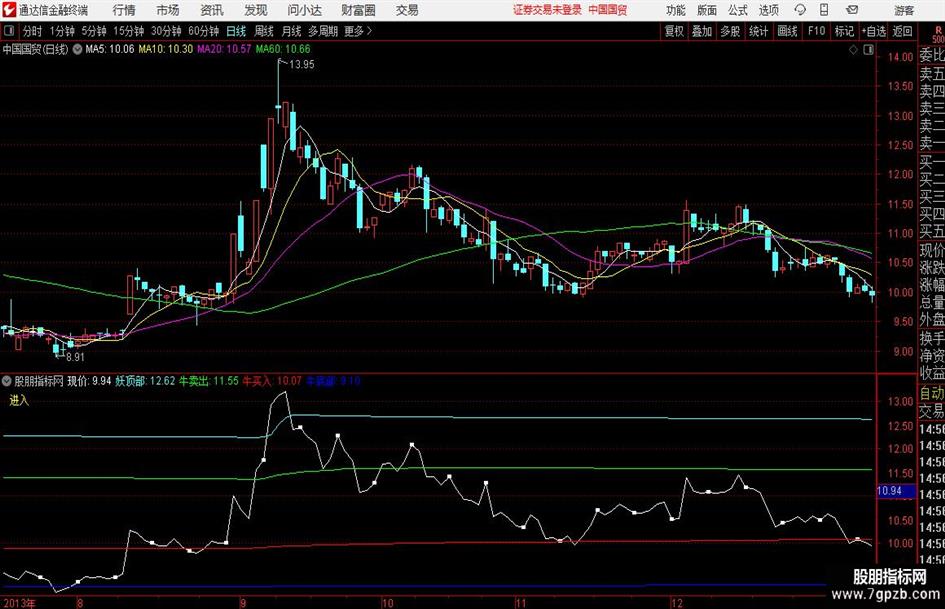The height and width of the screenshot is (609, 945).
Task: Click month 9 on time axis
Action: pos(242,603)
